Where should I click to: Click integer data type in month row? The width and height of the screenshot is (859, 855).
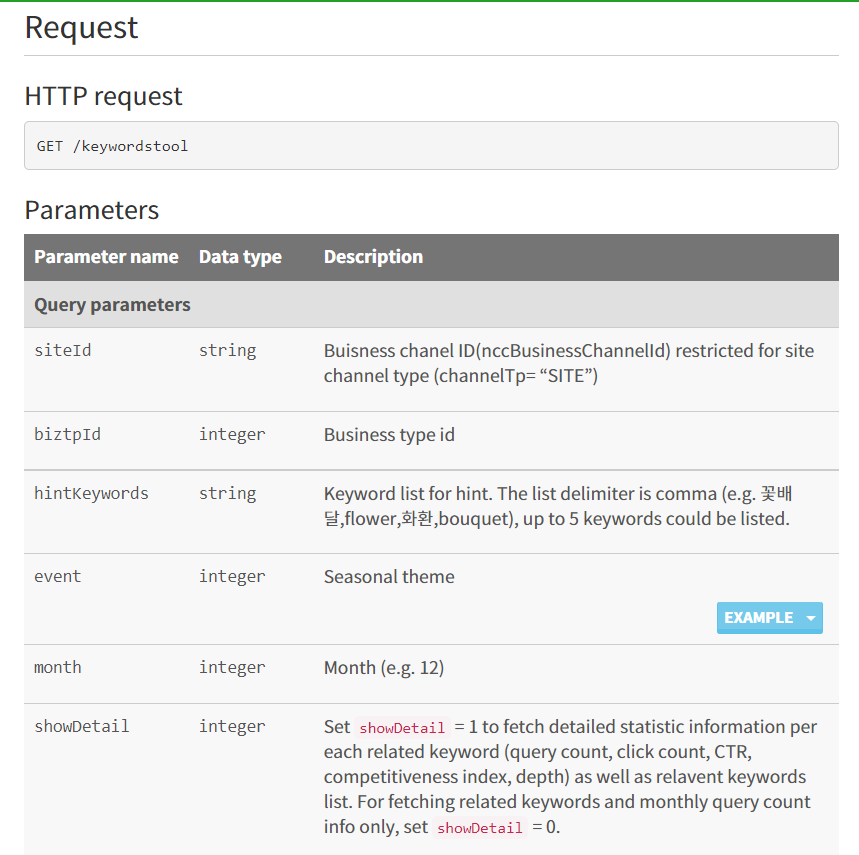(232, 668)
